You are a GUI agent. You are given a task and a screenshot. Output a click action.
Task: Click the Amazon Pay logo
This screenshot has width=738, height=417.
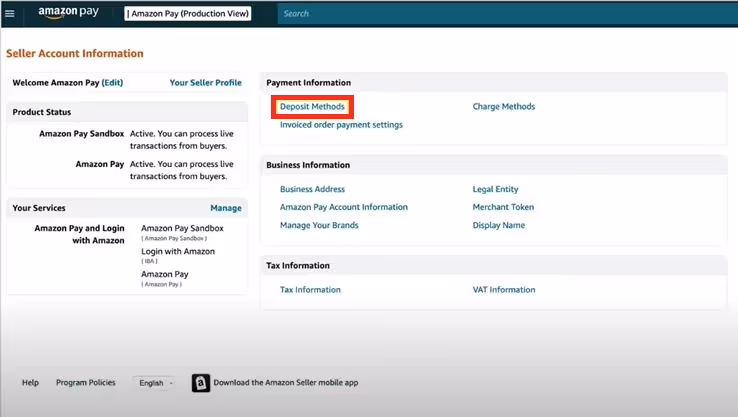(69, 13)
